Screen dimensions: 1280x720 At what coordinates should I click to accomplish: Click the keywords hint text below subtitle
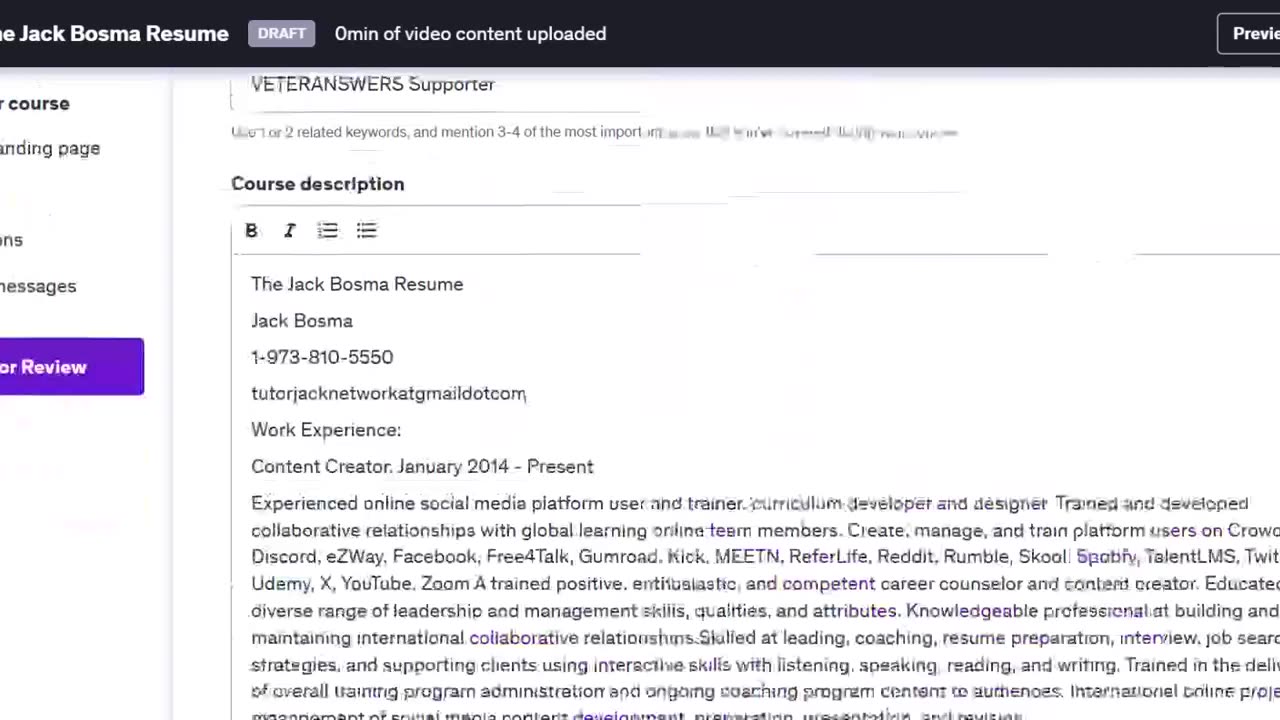(x=595, y=132)
